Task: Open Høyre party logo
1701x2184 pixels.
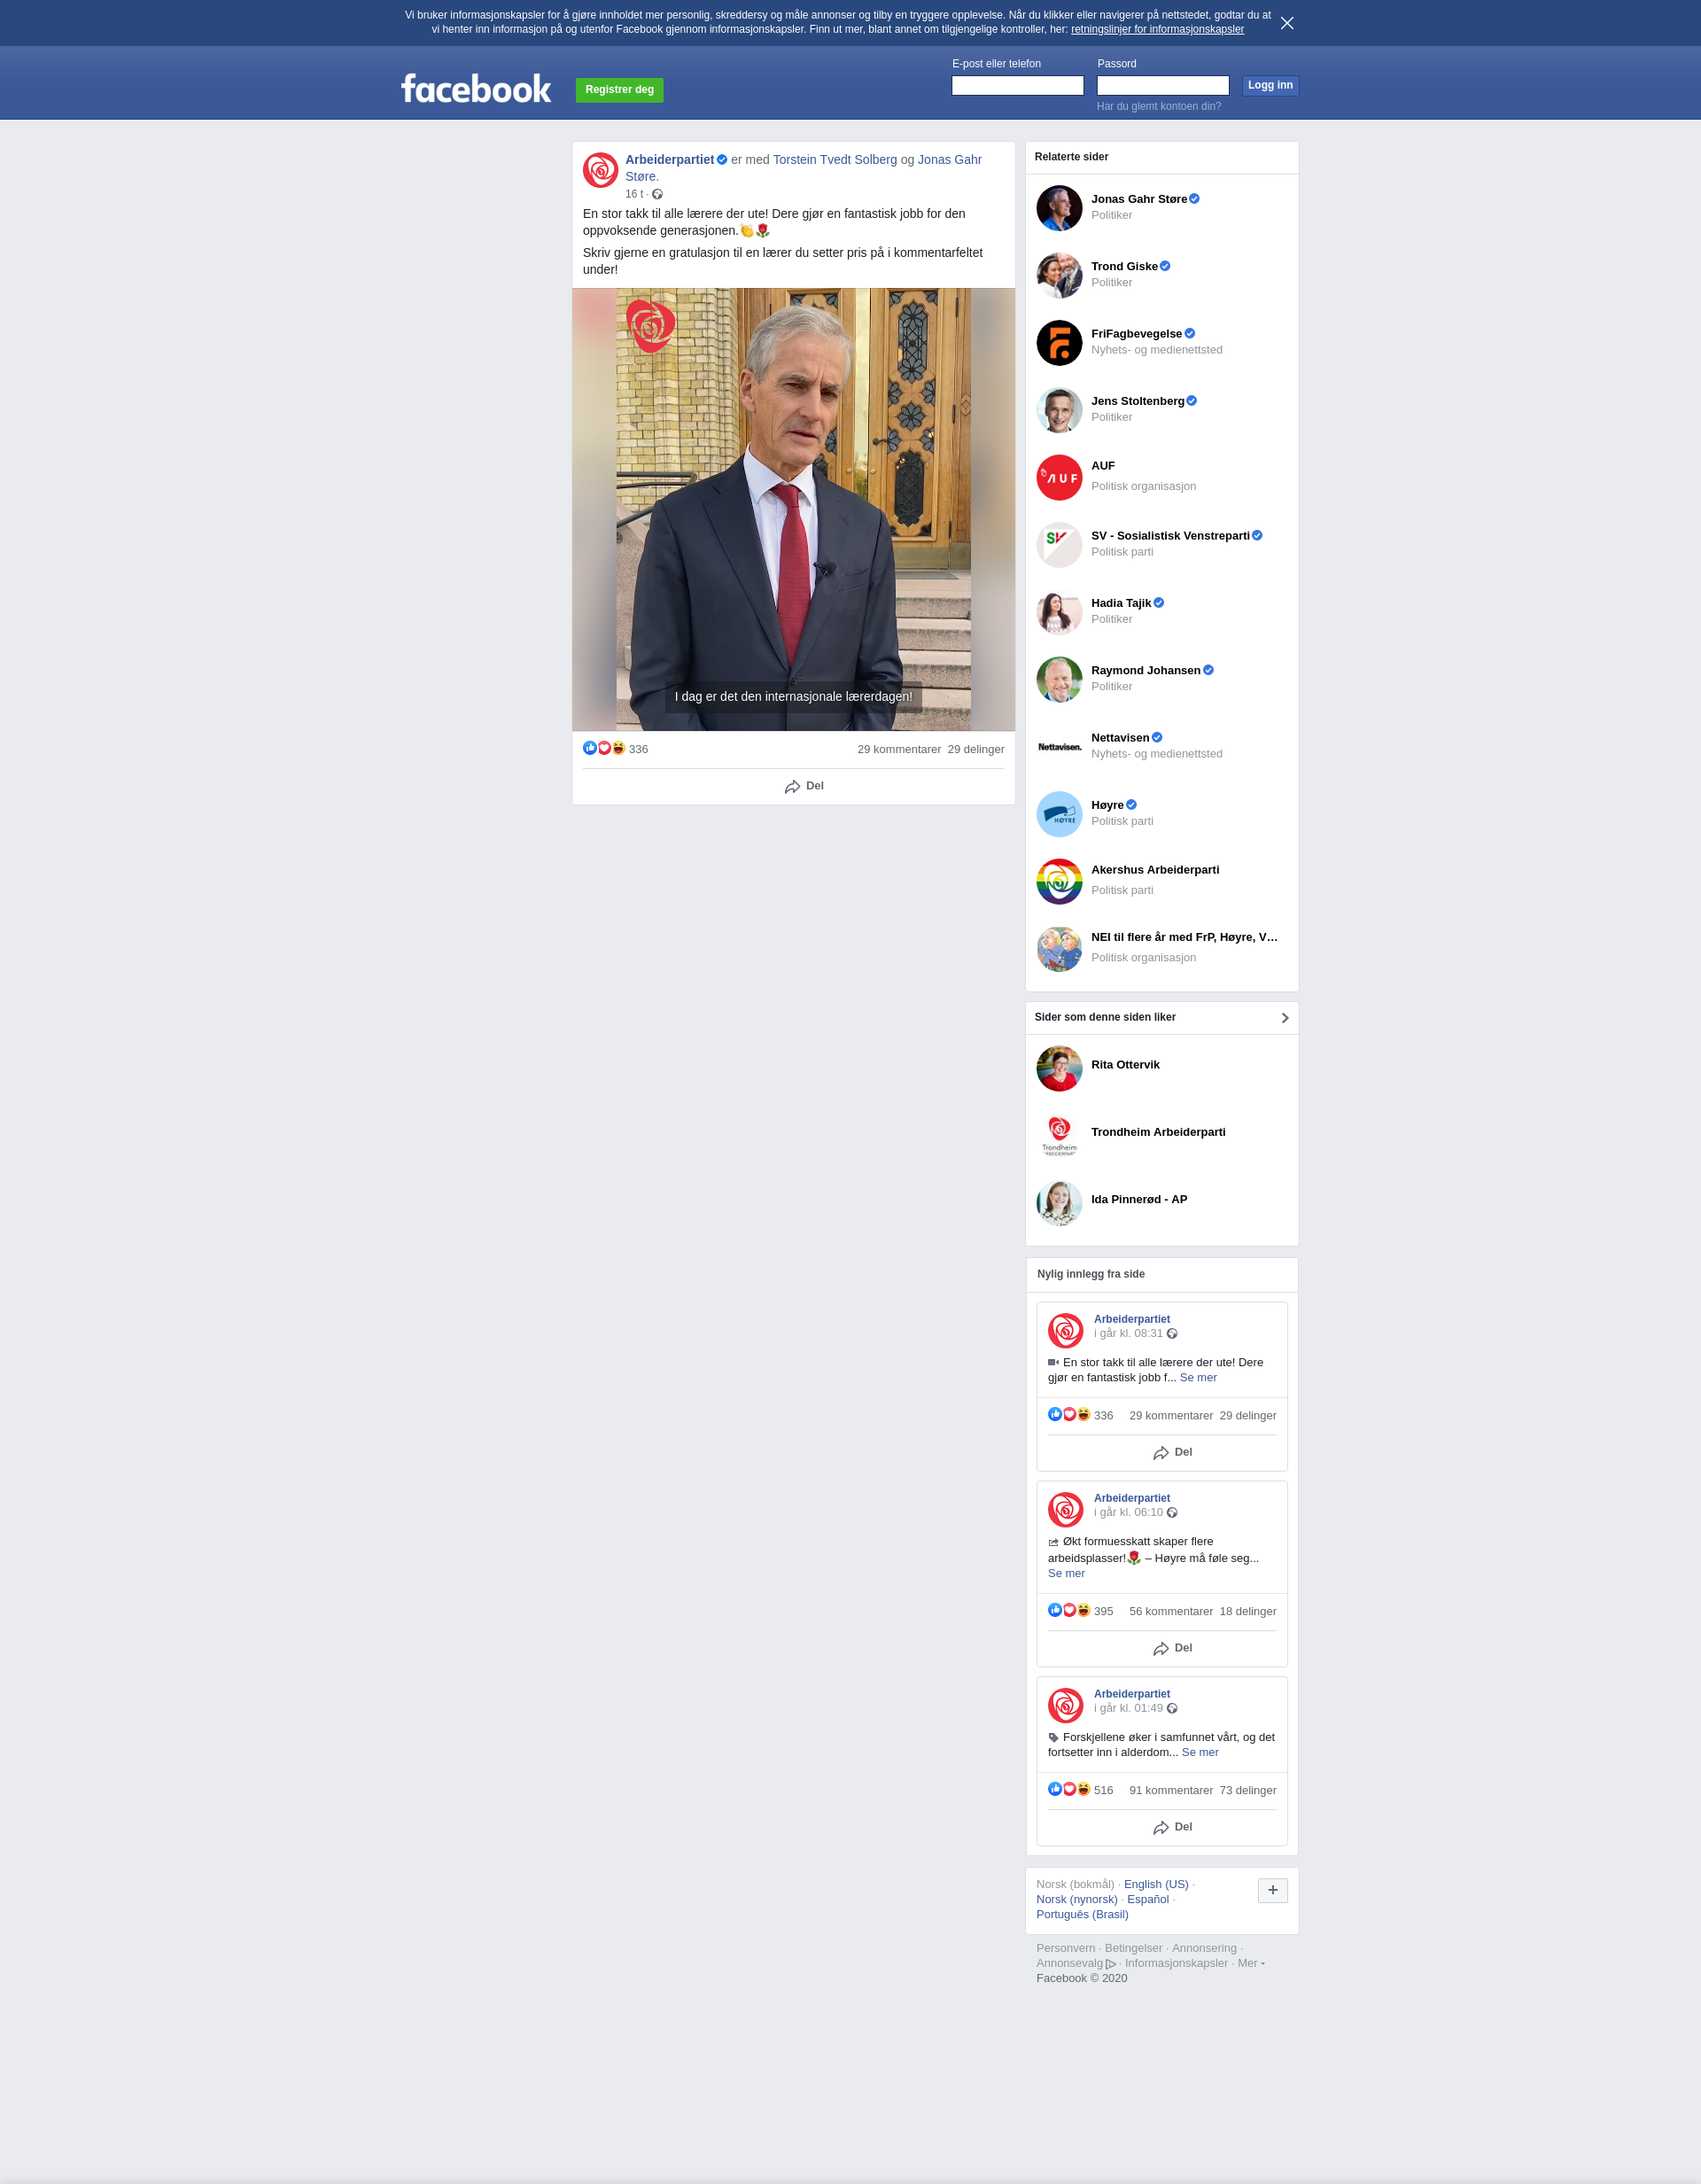Action: [1059, 814]
